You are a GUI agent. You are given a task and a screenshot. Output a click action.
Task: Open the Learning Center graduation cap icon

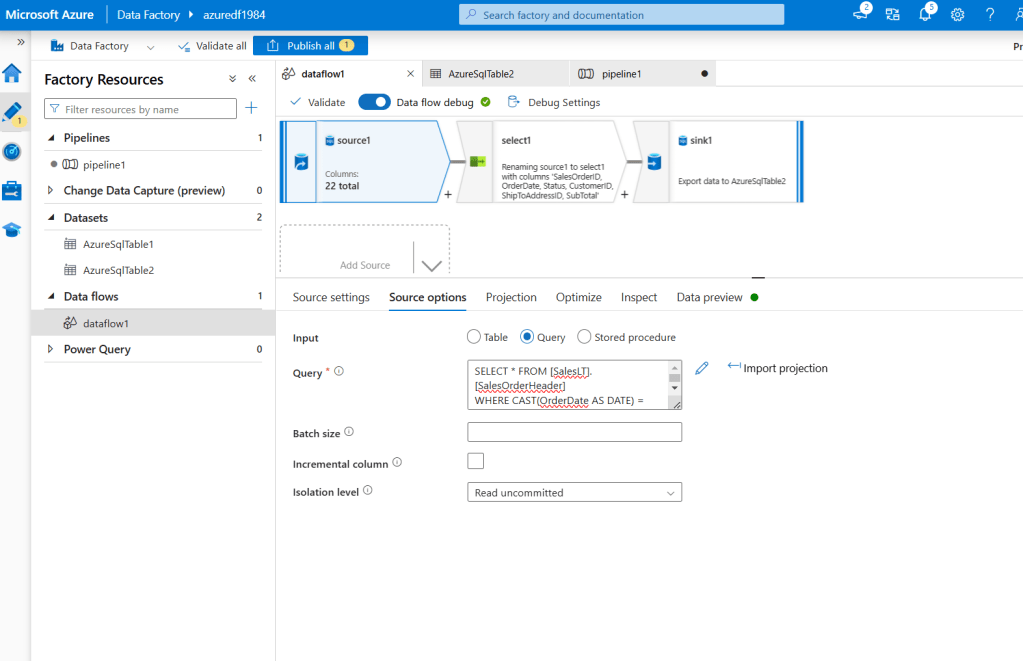click(12, 229)
